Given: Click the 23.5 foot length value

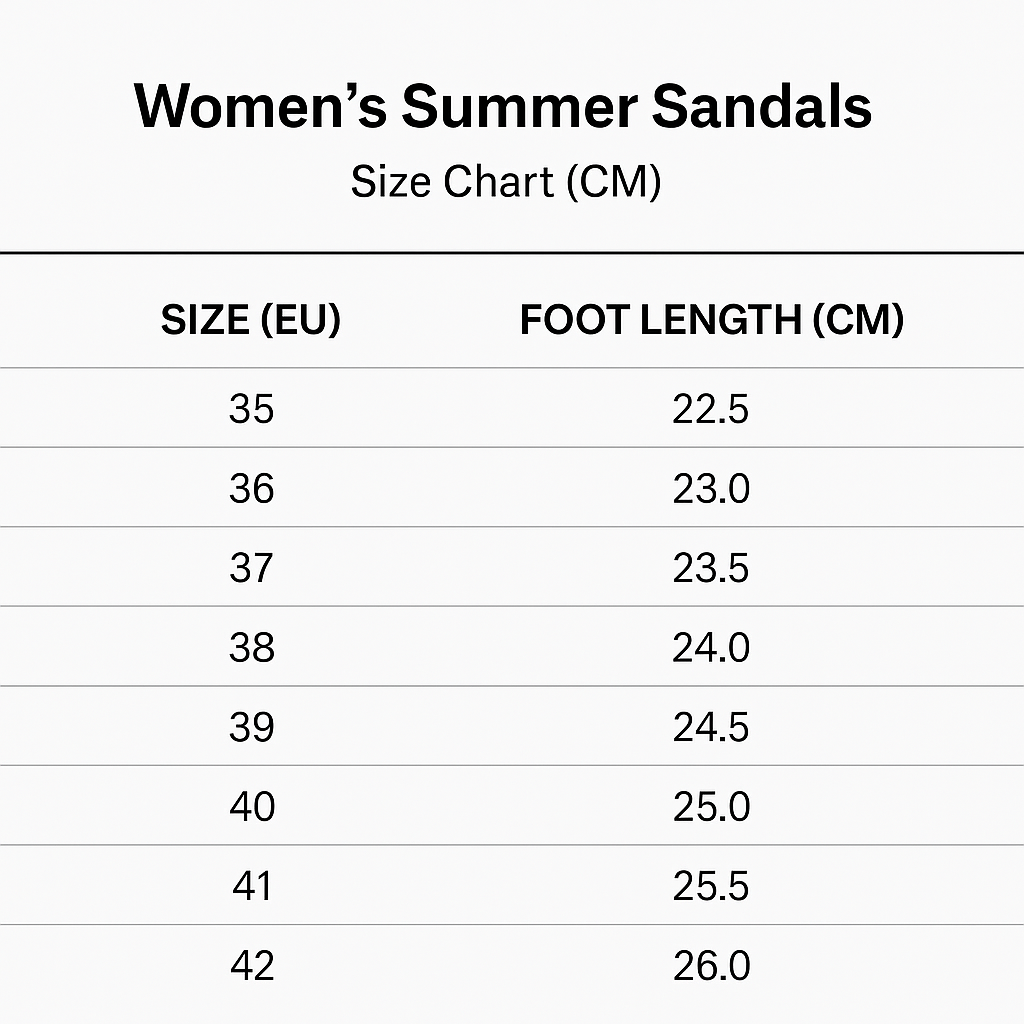Looking at the screenshot, I should 710,568.
